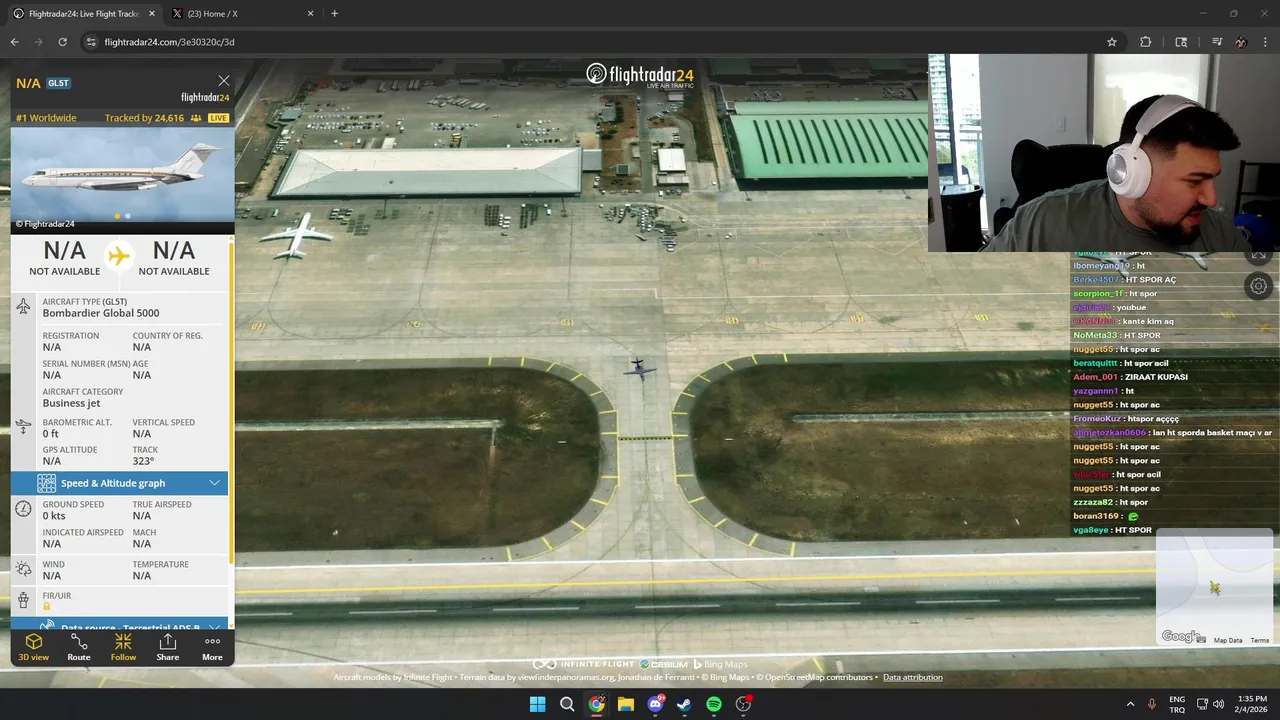Open Steam from the taskbar

point(684,704)
